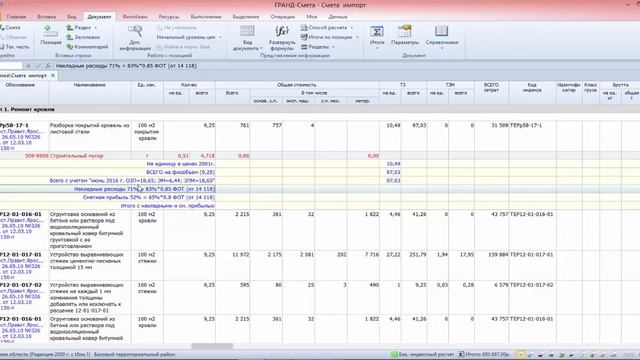Click the yellow highlighted status bar icon

click(x=520, y=355)
